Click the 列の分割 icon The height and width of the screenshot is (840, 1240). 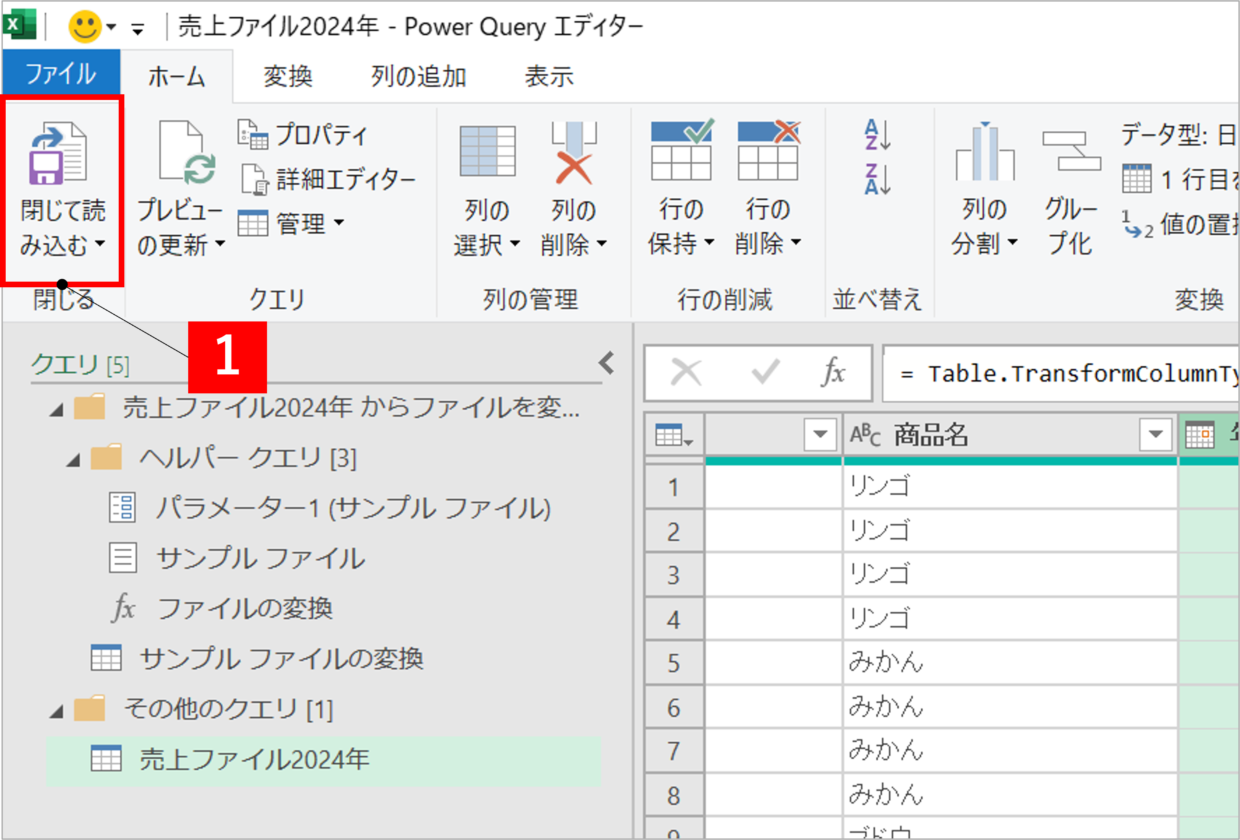click(984, 152)
